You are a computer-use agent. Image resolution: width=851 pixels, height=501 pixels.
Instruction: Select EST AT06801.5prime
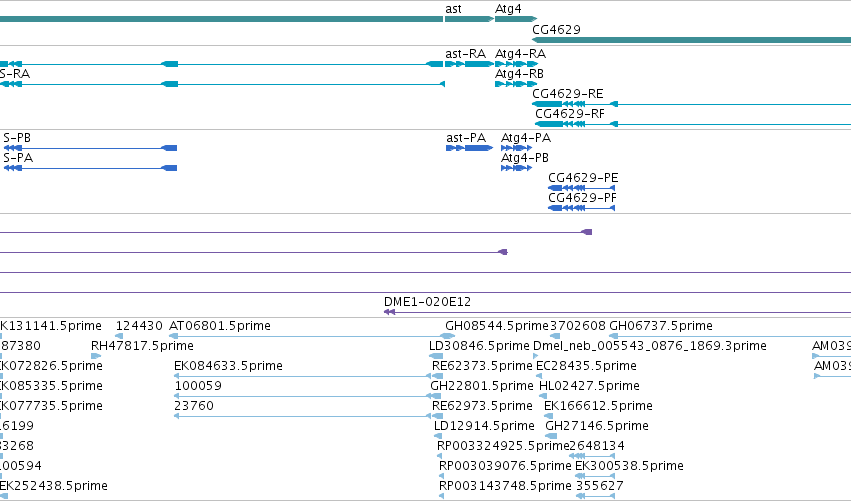click(220, 326)
